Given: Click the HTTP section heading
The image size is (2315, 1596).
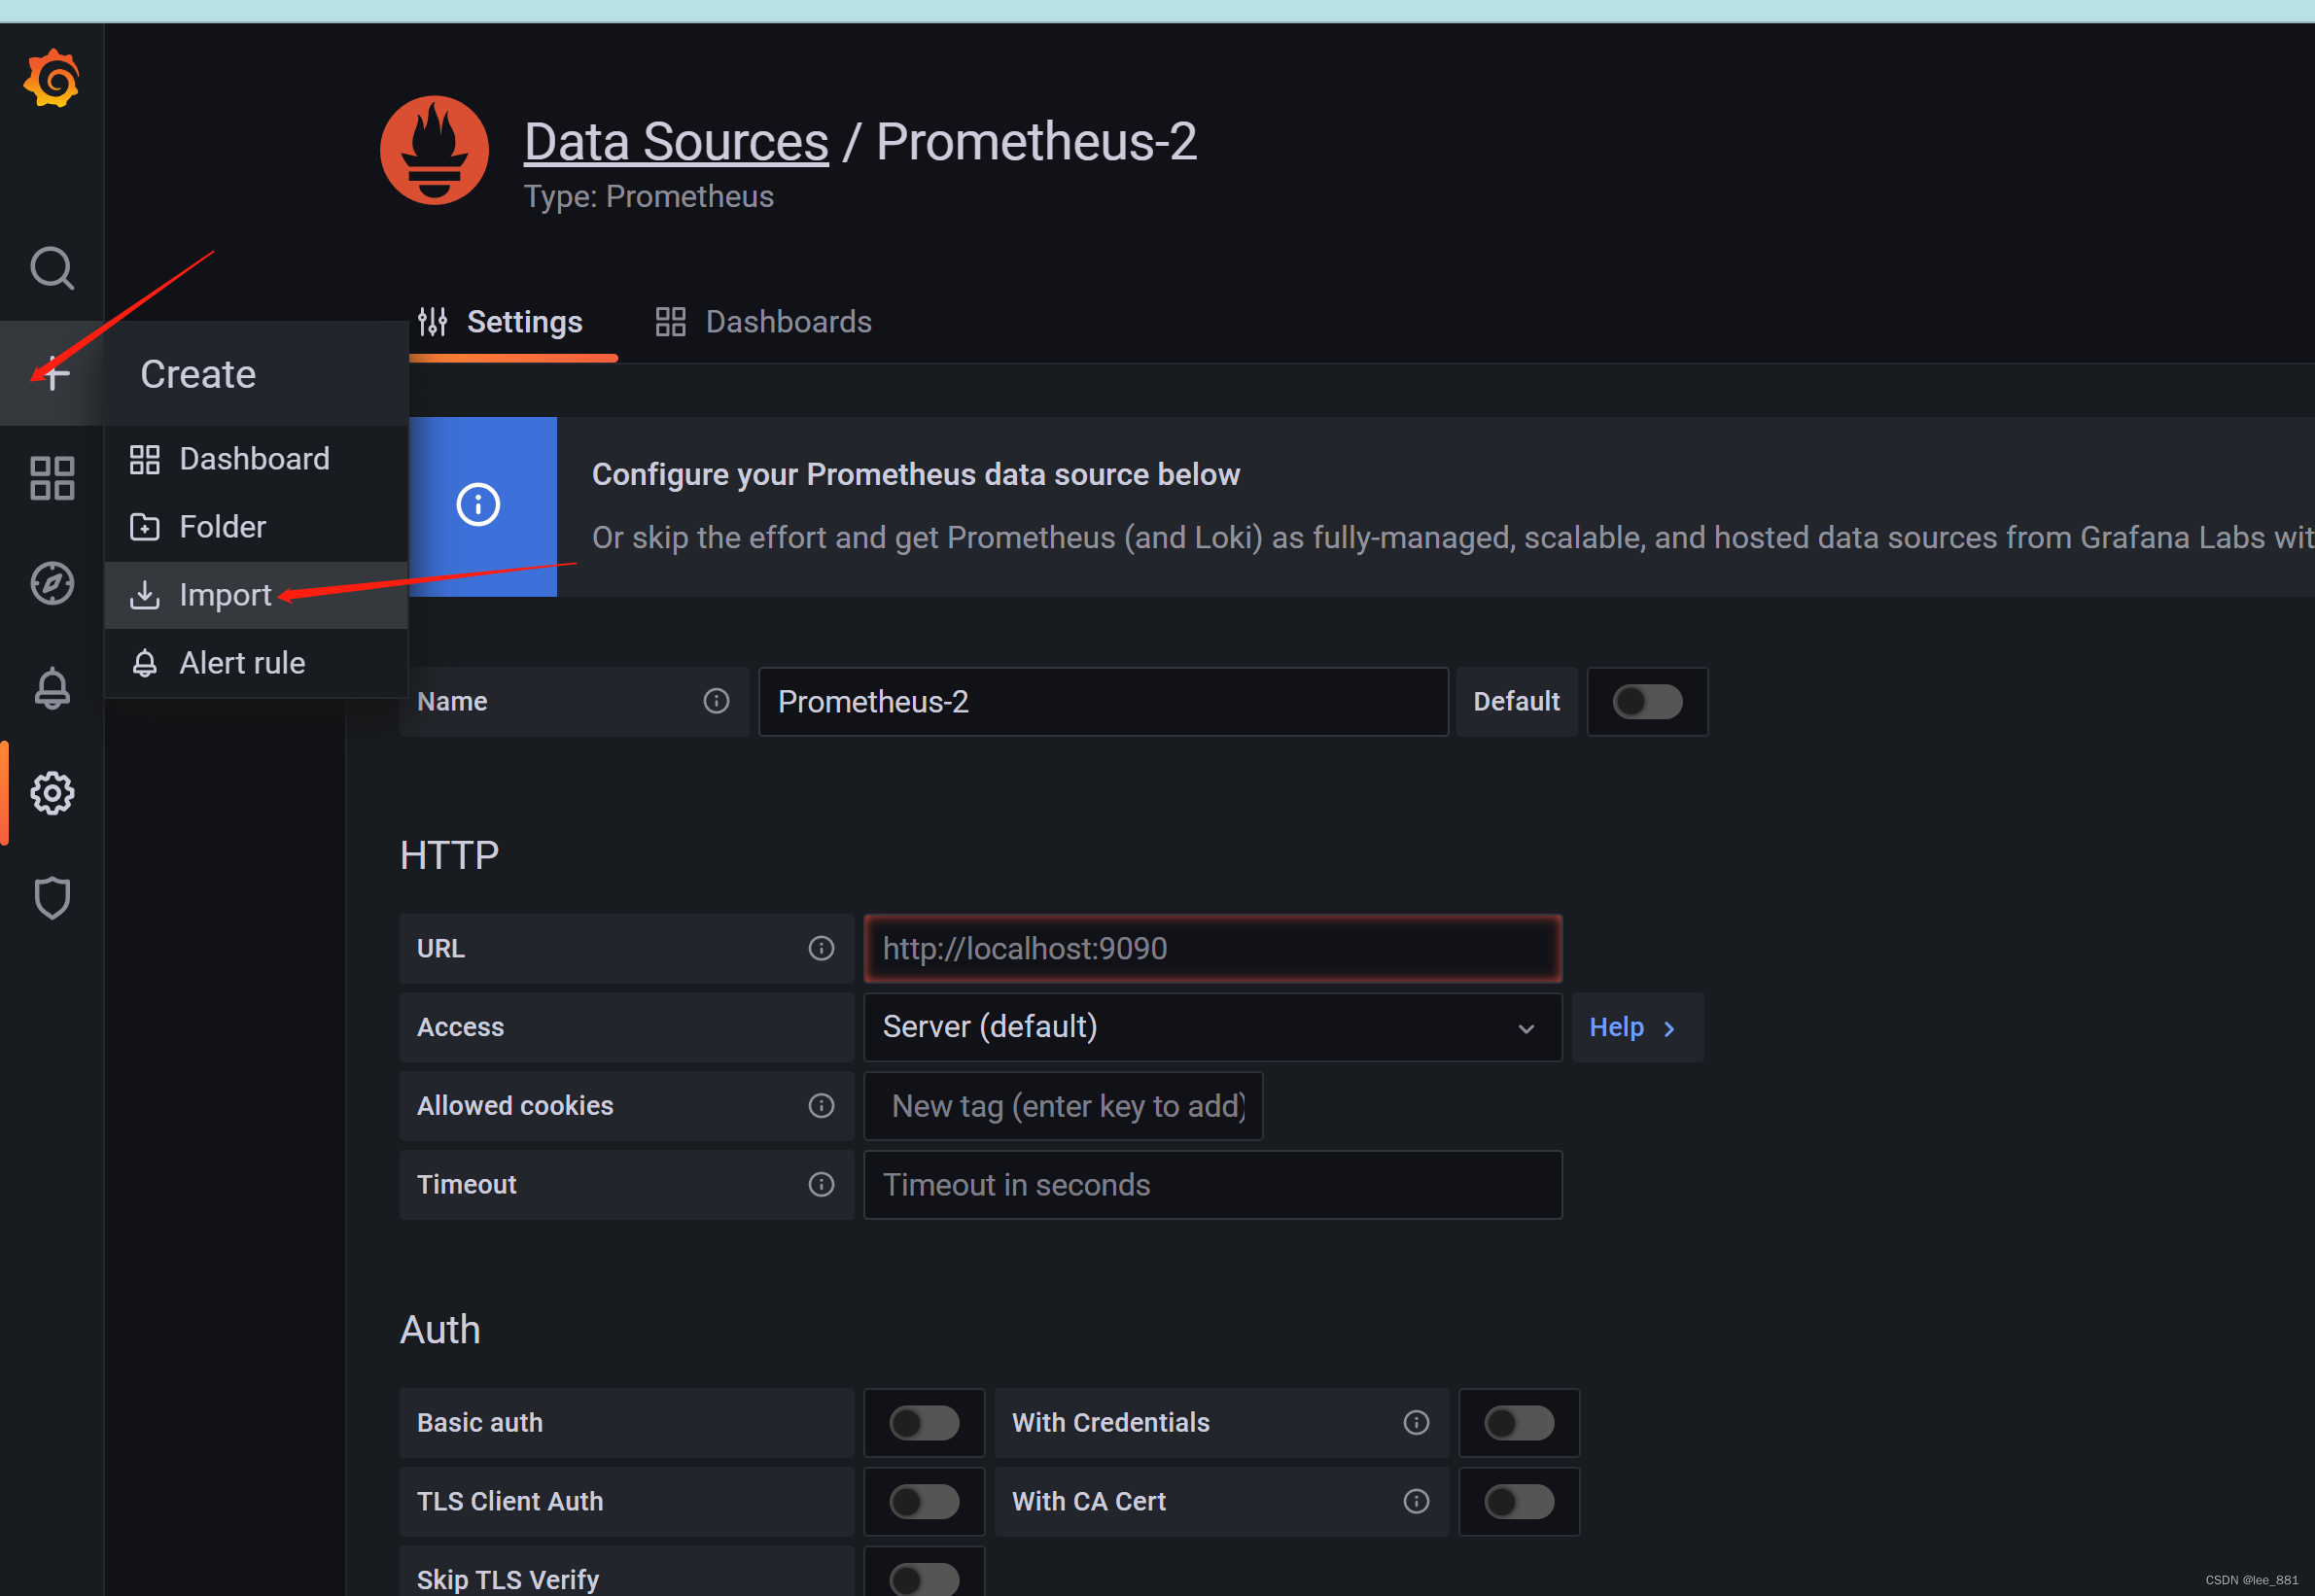Looking at the screenshot, I should [449, 855].
